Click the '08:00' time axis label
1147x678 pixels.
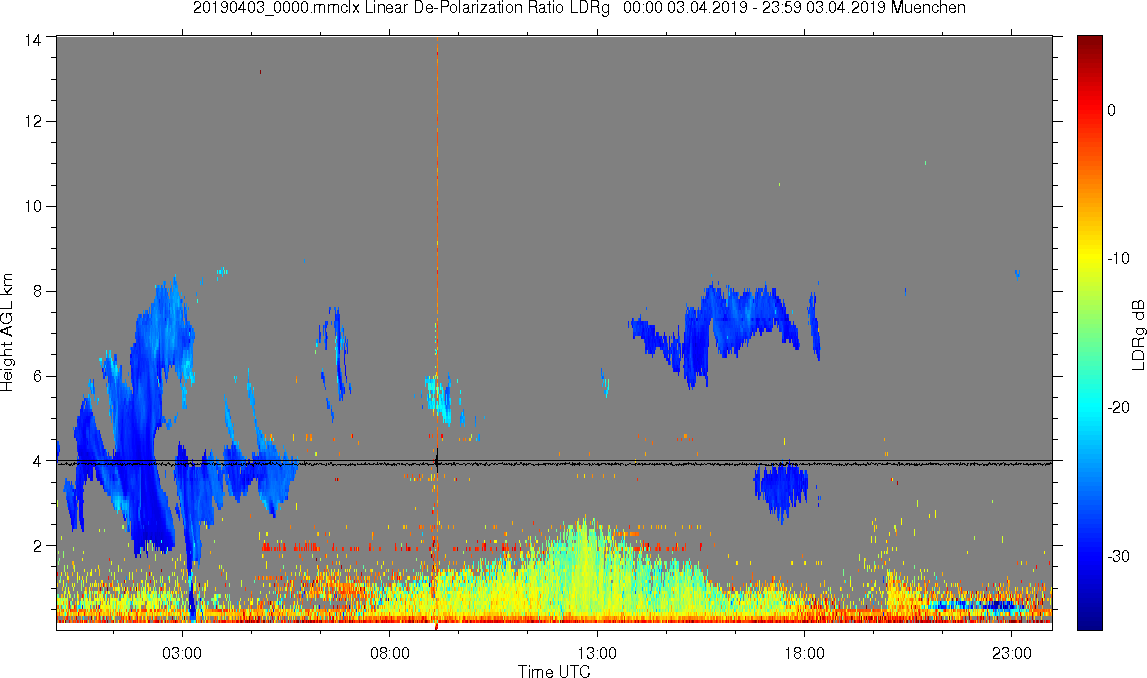point(390,653)
